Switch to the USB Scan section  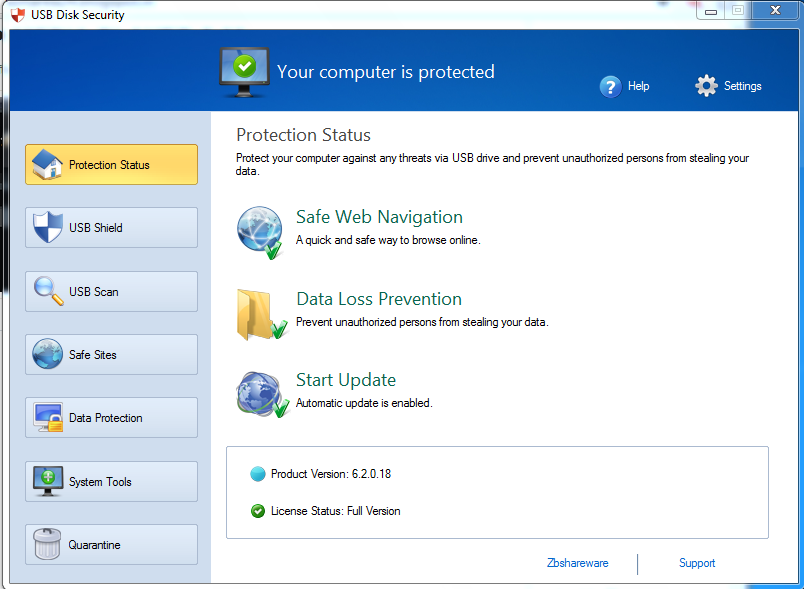94,292
